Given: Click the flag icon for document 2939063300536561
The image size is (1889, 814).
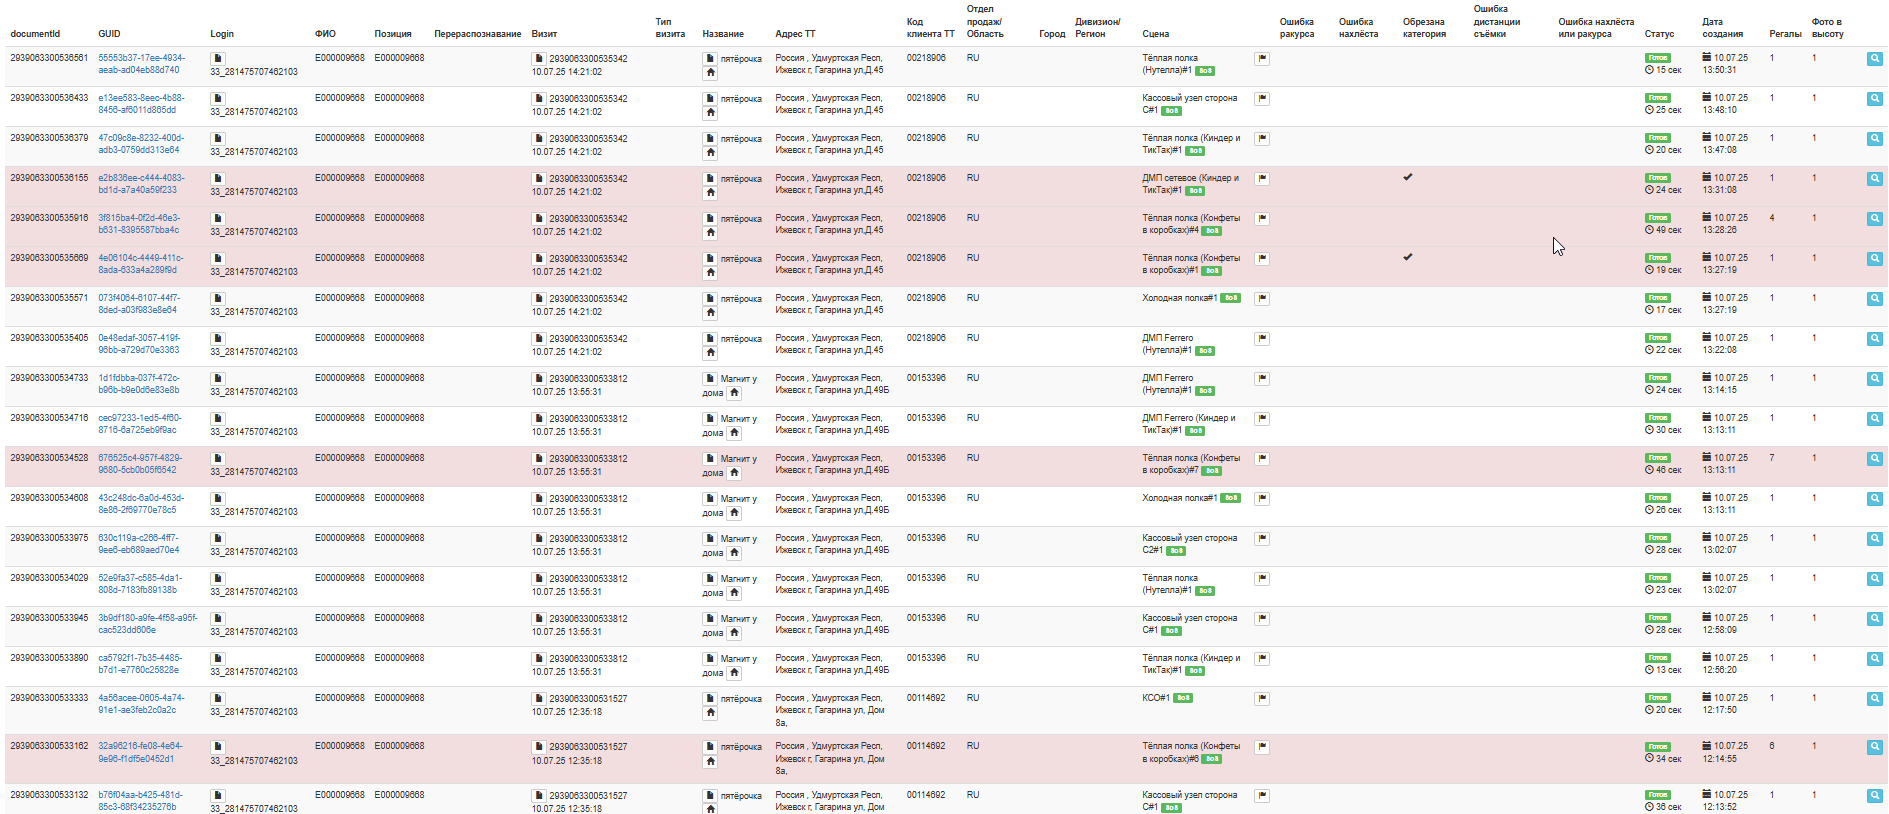Looking at the screenshot, I should [x=1262, y=59].
